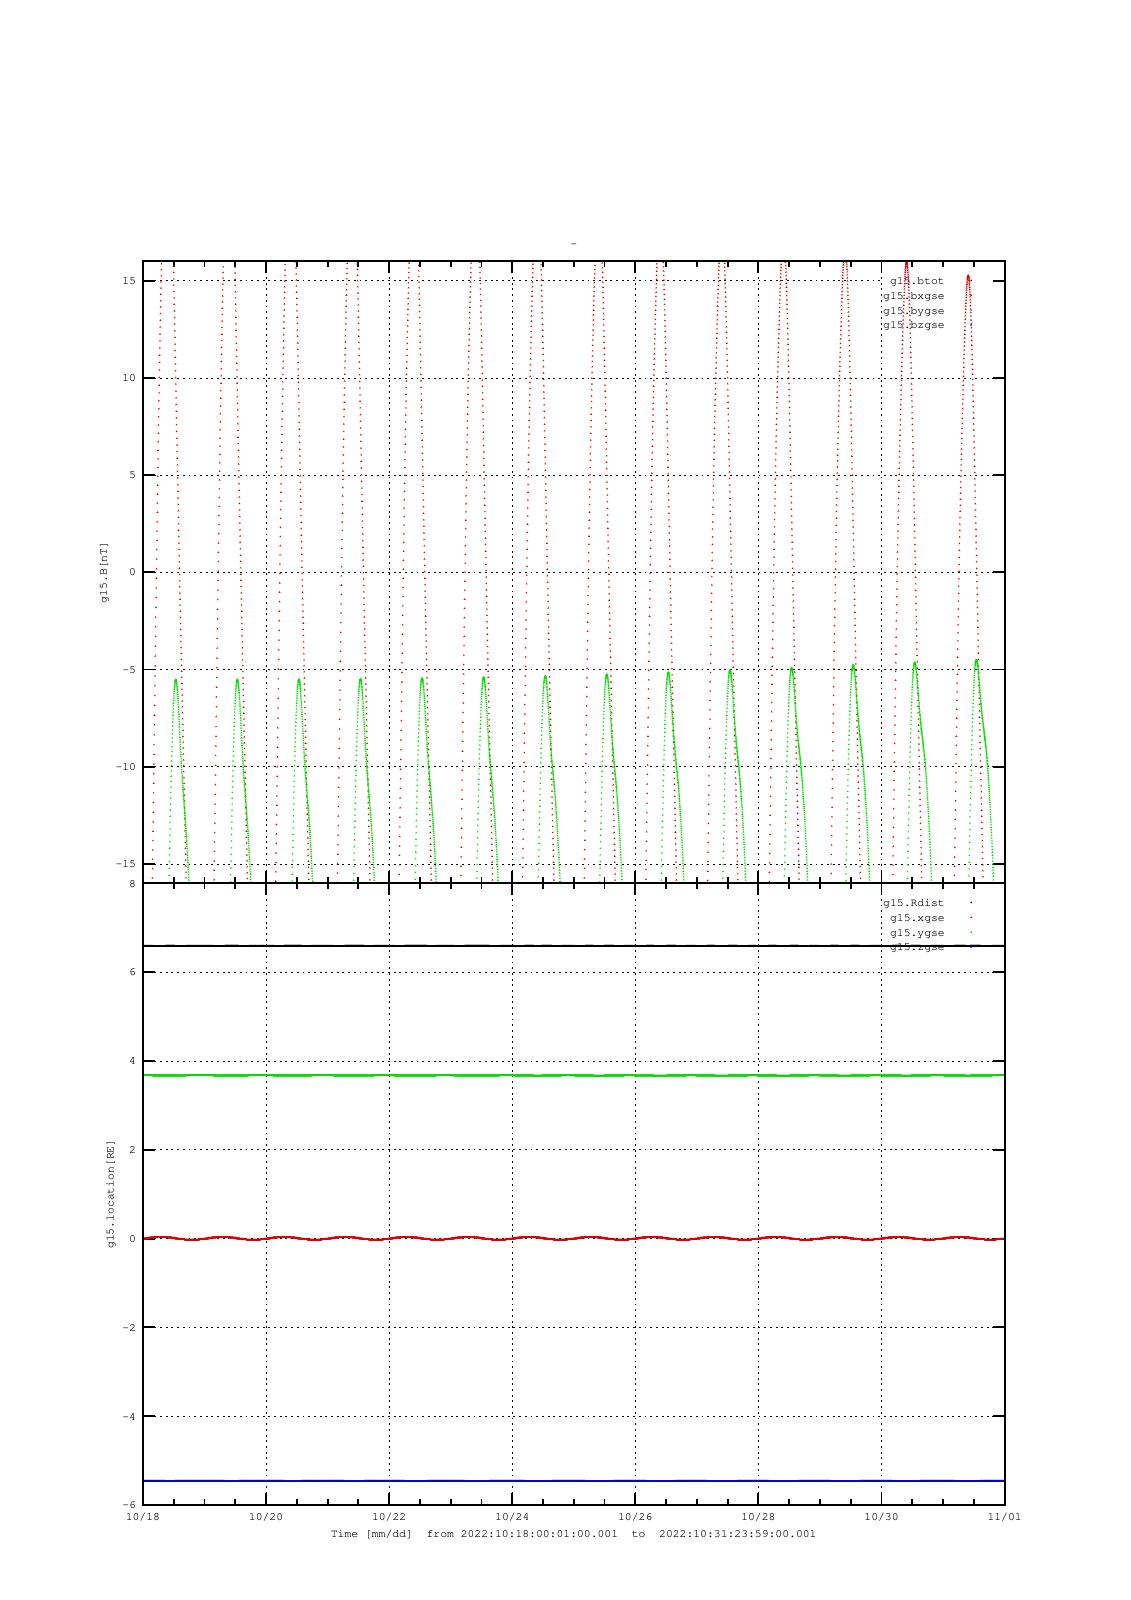Click the 10/22 date tick label
1131x1600 pixels.
[x=389, y=1516]
